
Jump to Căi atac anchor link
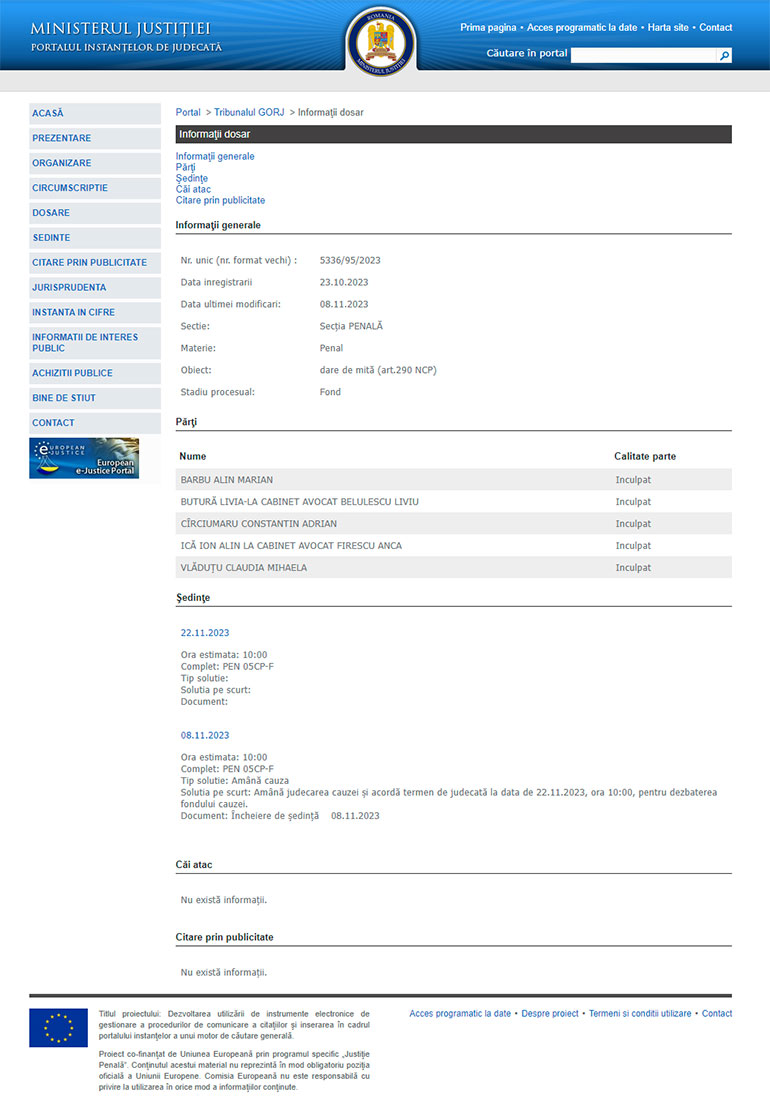pyautogui.click(x=193, y=189)
